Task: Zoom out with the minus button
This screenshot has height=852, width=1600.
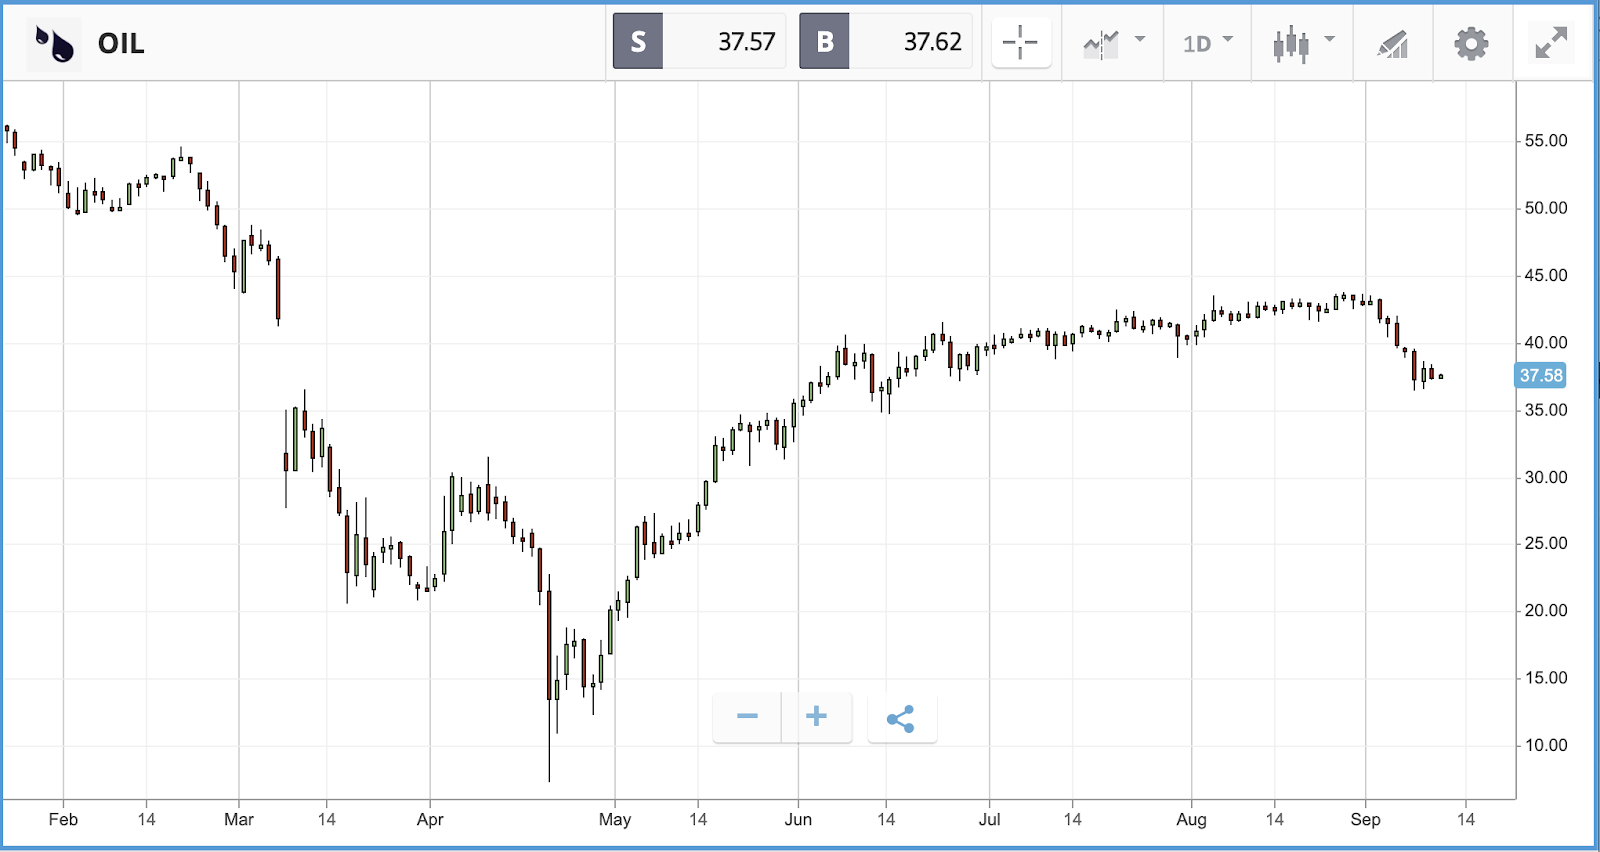Action: tap(747, 717)
